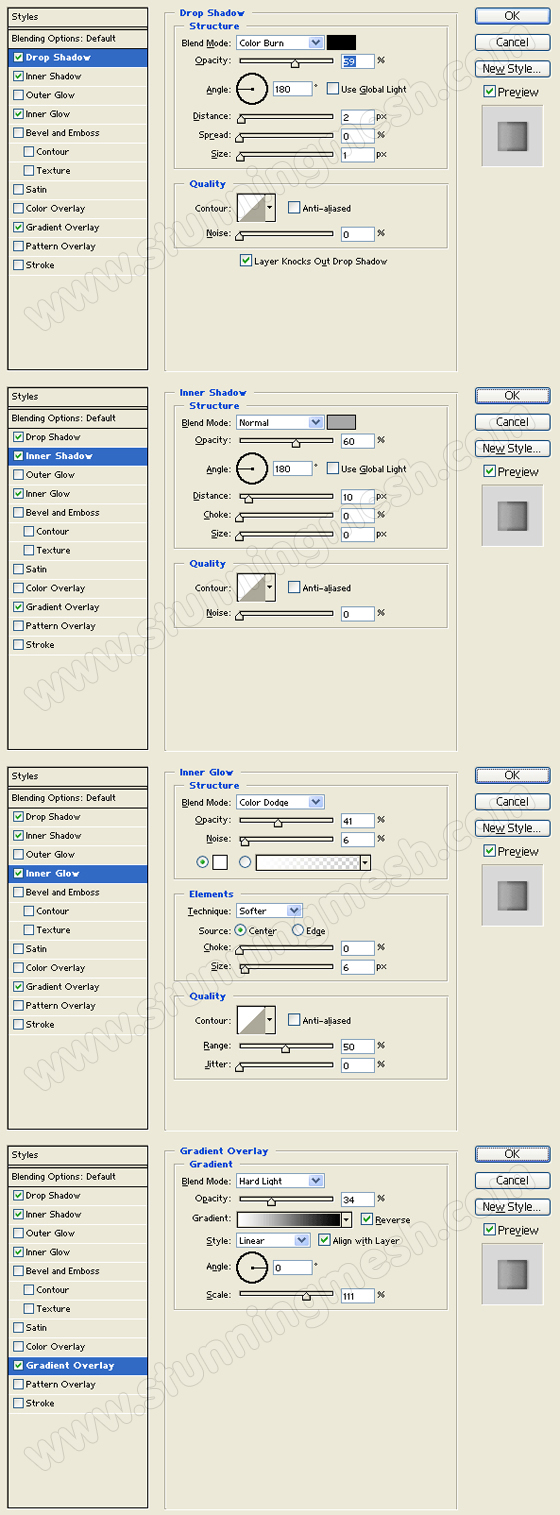Click the angle dial in Gradient Overlay settings
Screen dimensions: 560x1515
[252, 1267]
